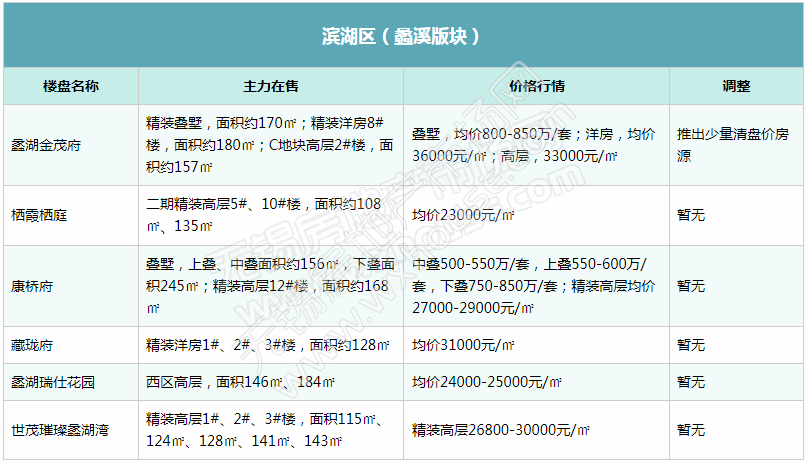This screenshot has width=807, height=463.
Task: Click the 调整 column header
Action: (x=736, y=86)
